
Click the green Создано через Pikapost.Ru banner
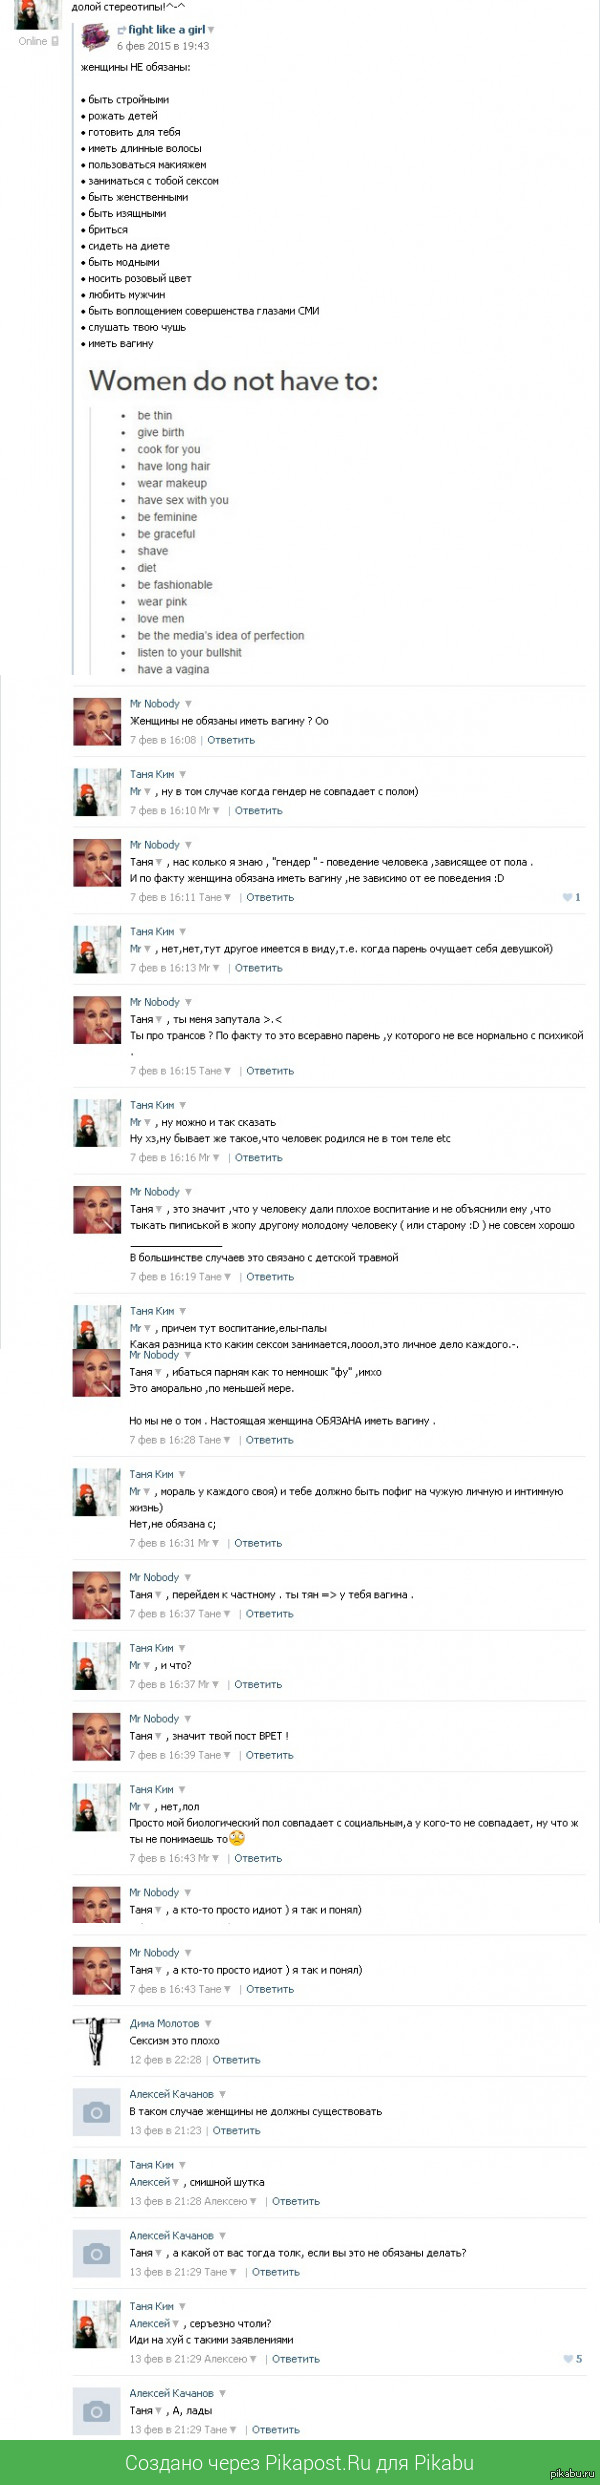300,2463
